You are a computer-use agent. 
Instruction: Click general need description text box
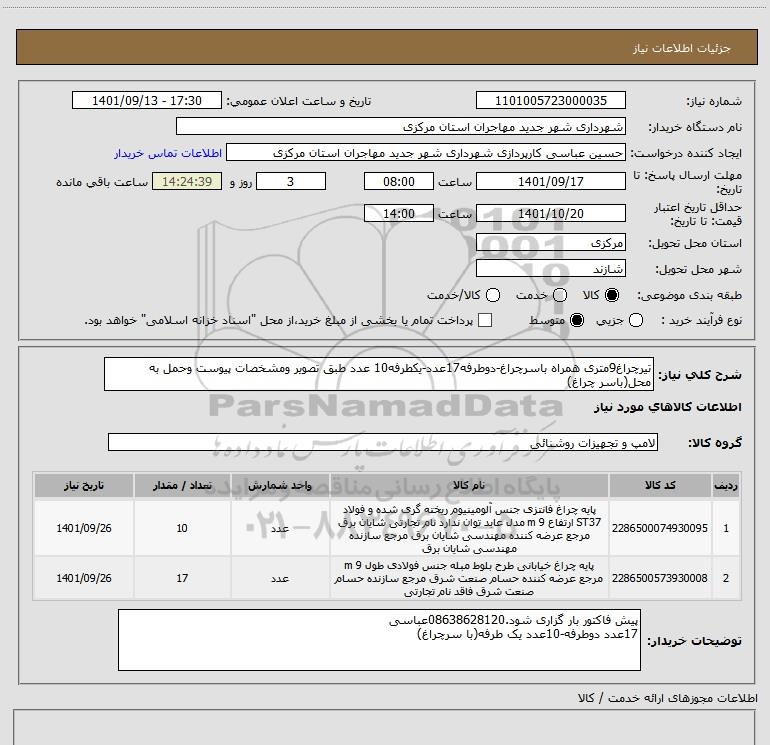click(x=379, y=374)
